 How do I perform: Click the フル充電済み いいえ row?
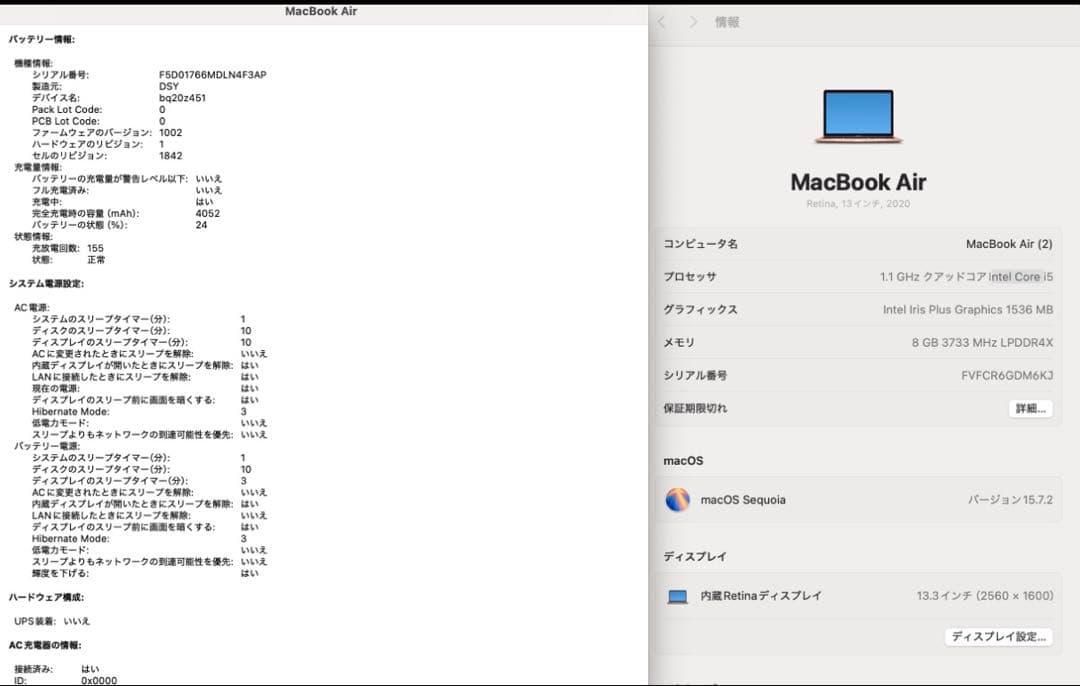(127, 190)
